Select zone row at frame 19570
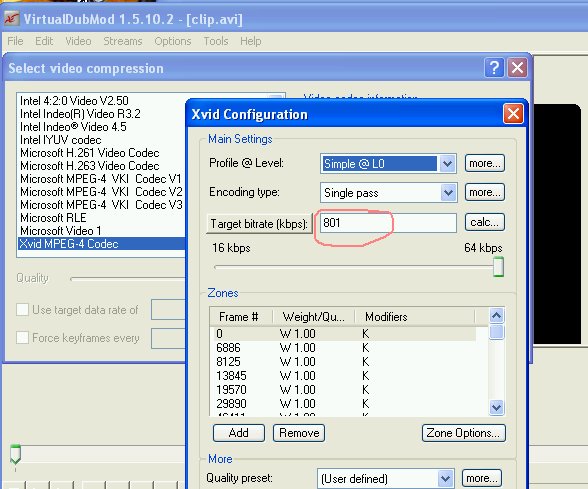588x489 pixels. (345, 390)
